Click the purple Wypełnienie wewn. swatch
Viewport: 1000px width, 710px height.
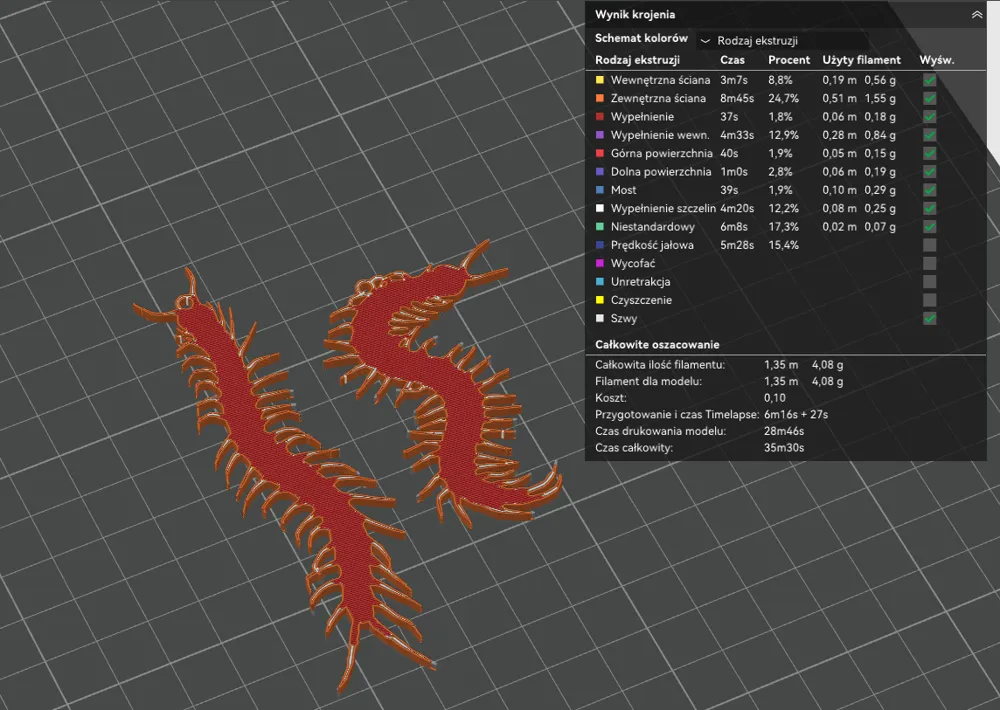point(599,135)
